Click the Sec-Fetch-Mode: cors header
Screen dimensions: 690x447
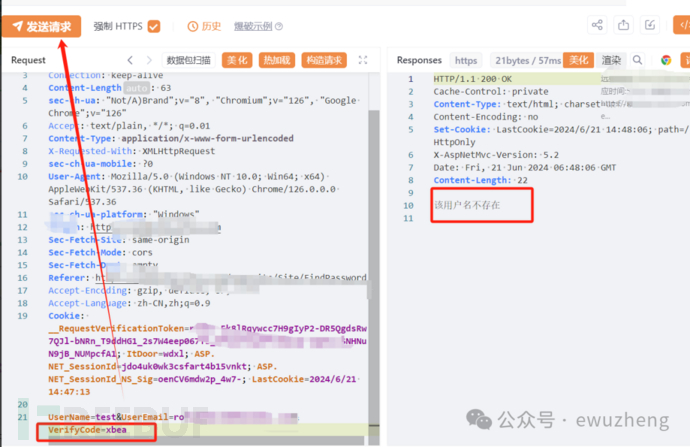coord(100,253)
